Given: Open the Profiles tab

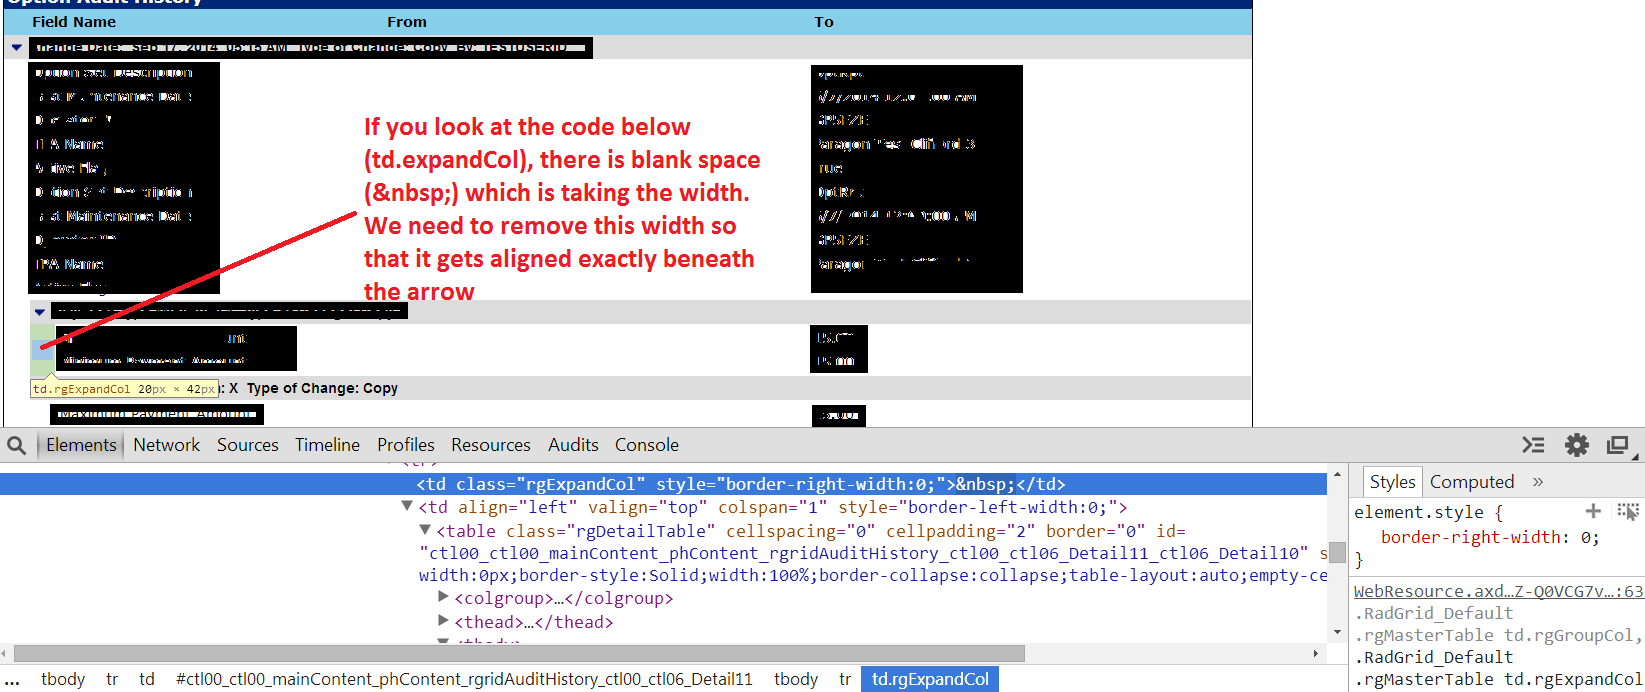Looking at the screenshot, I should point(406,445).
